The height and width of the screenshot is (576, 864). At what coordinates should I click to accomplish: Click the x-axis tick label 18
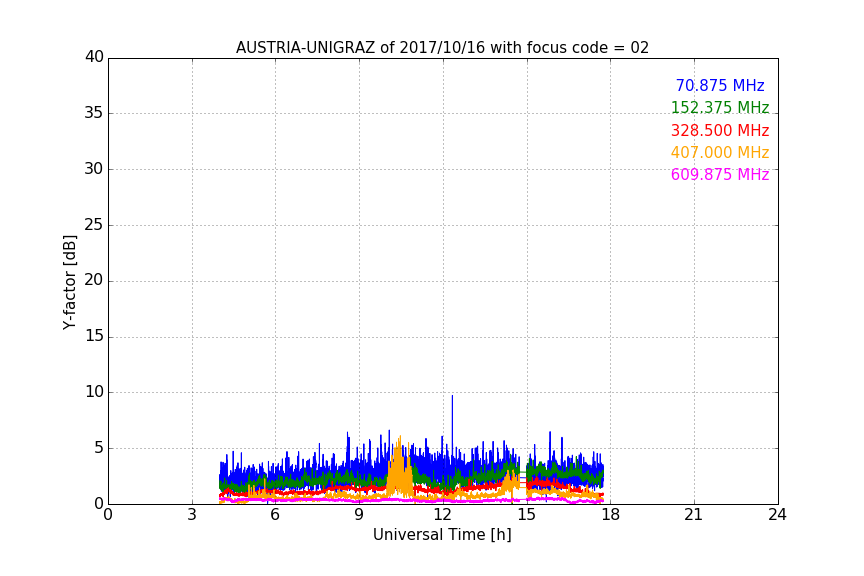pyautogui.click(x=611, y=515)
